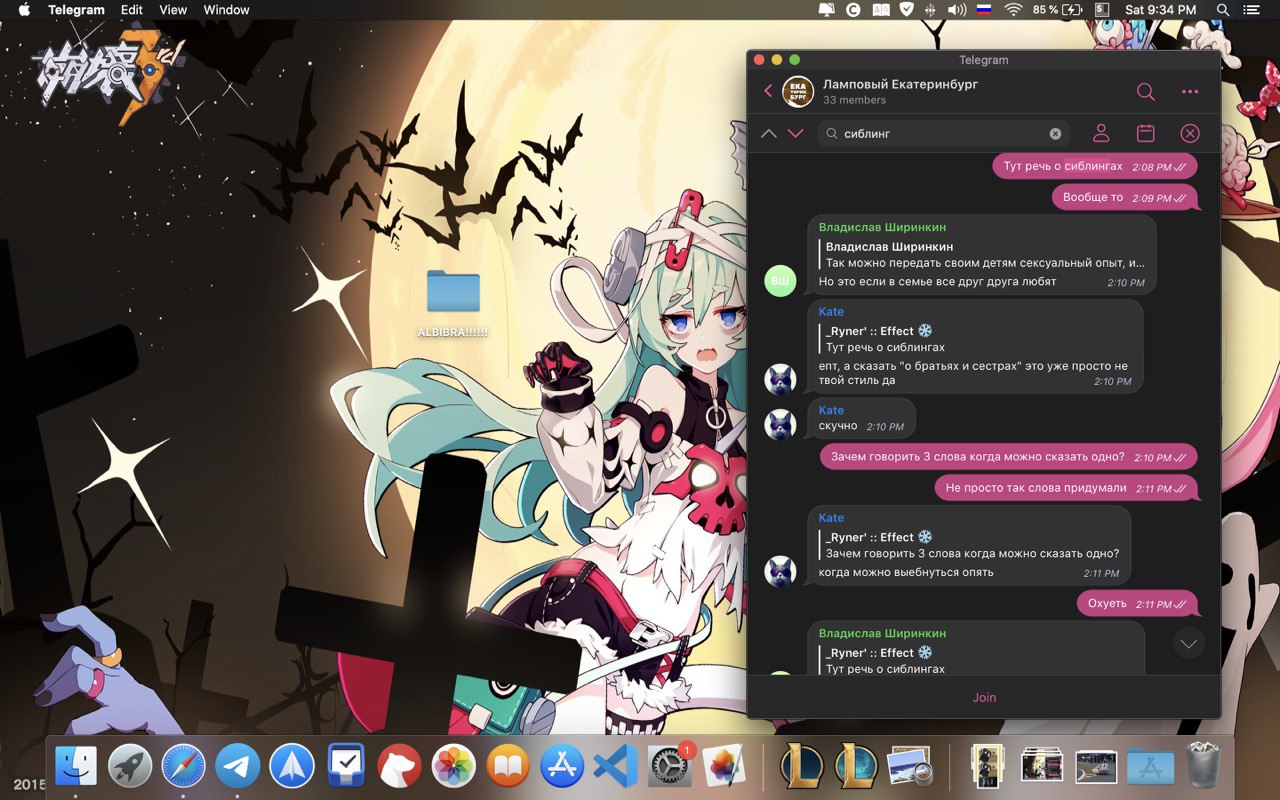Click the Wi-Fi status icon in menu bar
This screenshot has height=800, width=1280.
[x=1014, y=10]
